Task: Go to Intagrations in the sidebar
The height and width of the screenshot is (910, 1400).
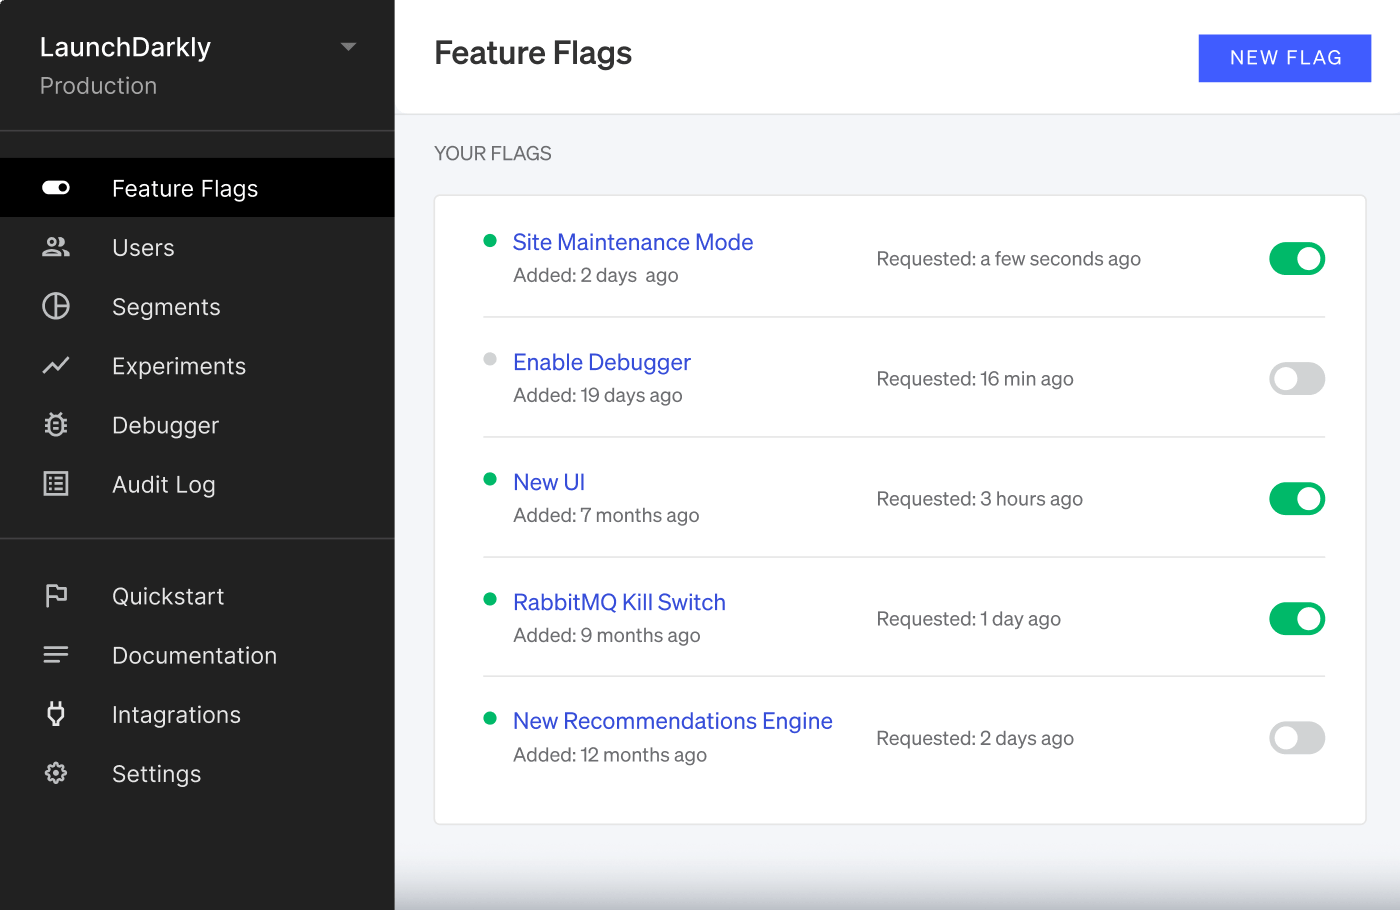Action: [x=197, y=714]
